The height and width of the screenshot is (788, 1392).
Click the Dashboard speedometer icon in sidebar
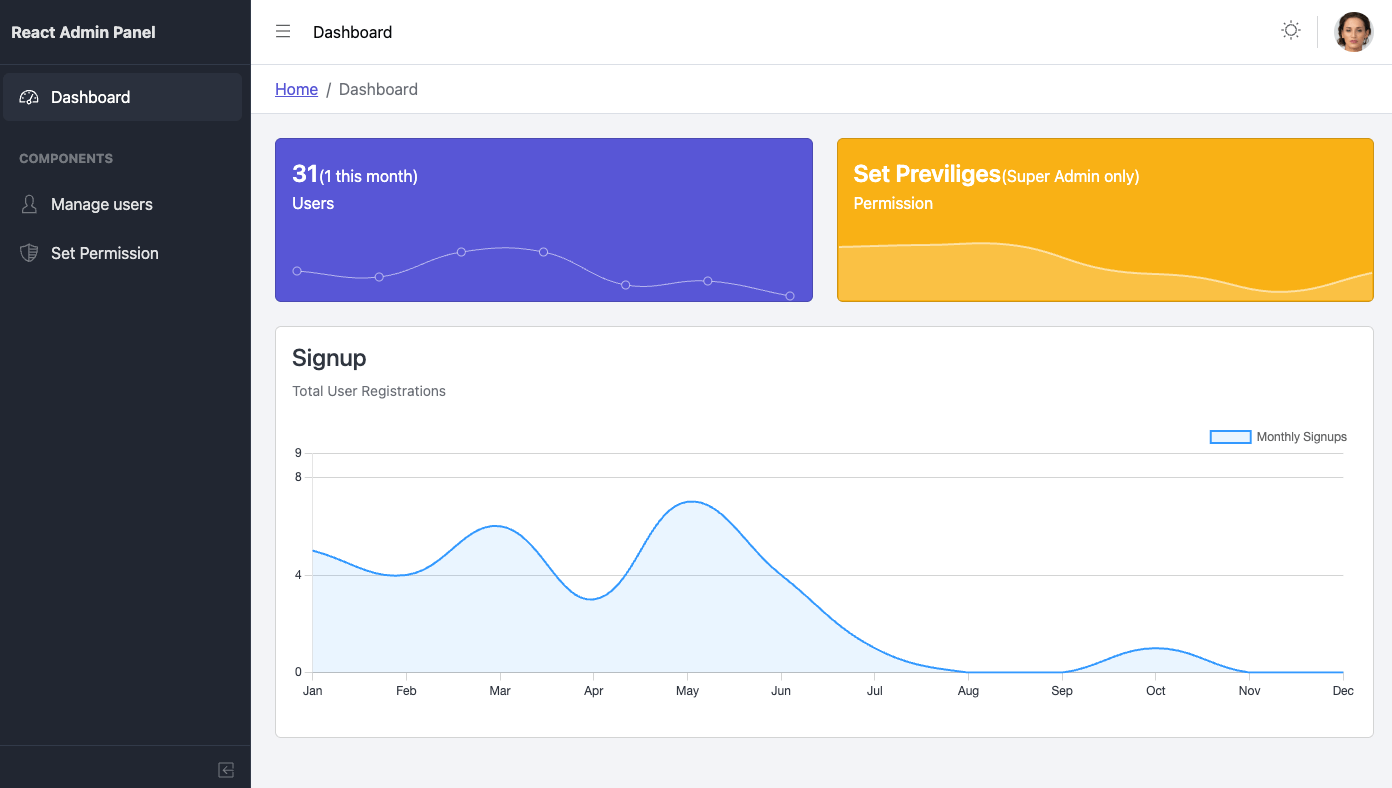click(x=28, y=96)
